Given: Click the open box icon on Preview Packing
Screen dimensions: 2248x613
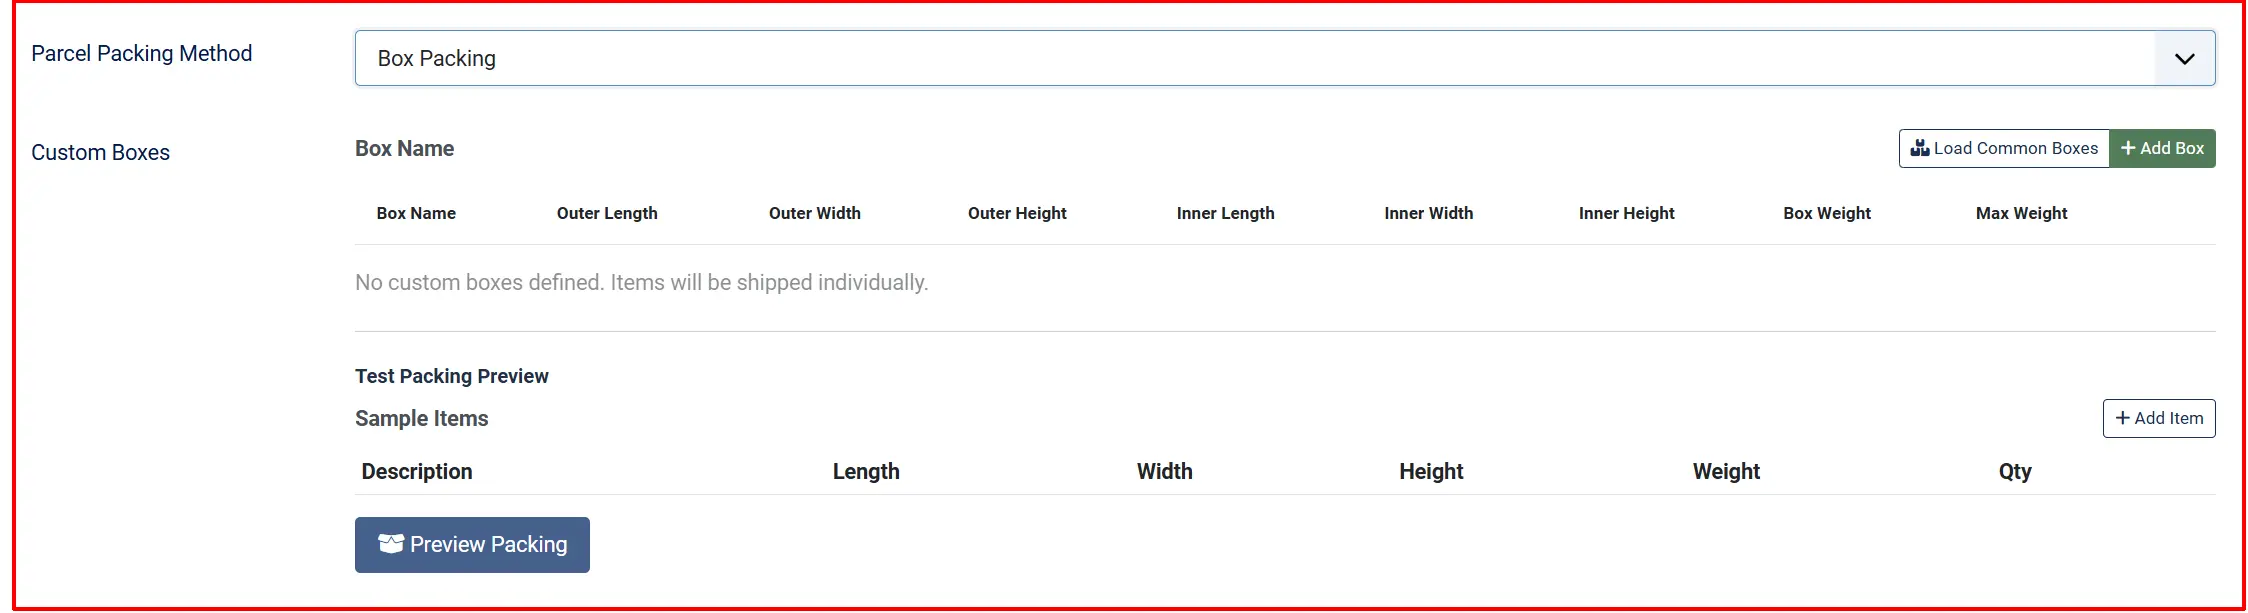Looking at the screenshot, I should pyautogui.click(x=391, y=543).
